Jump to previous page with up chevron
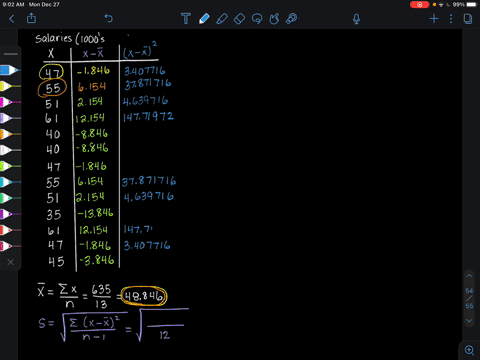 469,276
